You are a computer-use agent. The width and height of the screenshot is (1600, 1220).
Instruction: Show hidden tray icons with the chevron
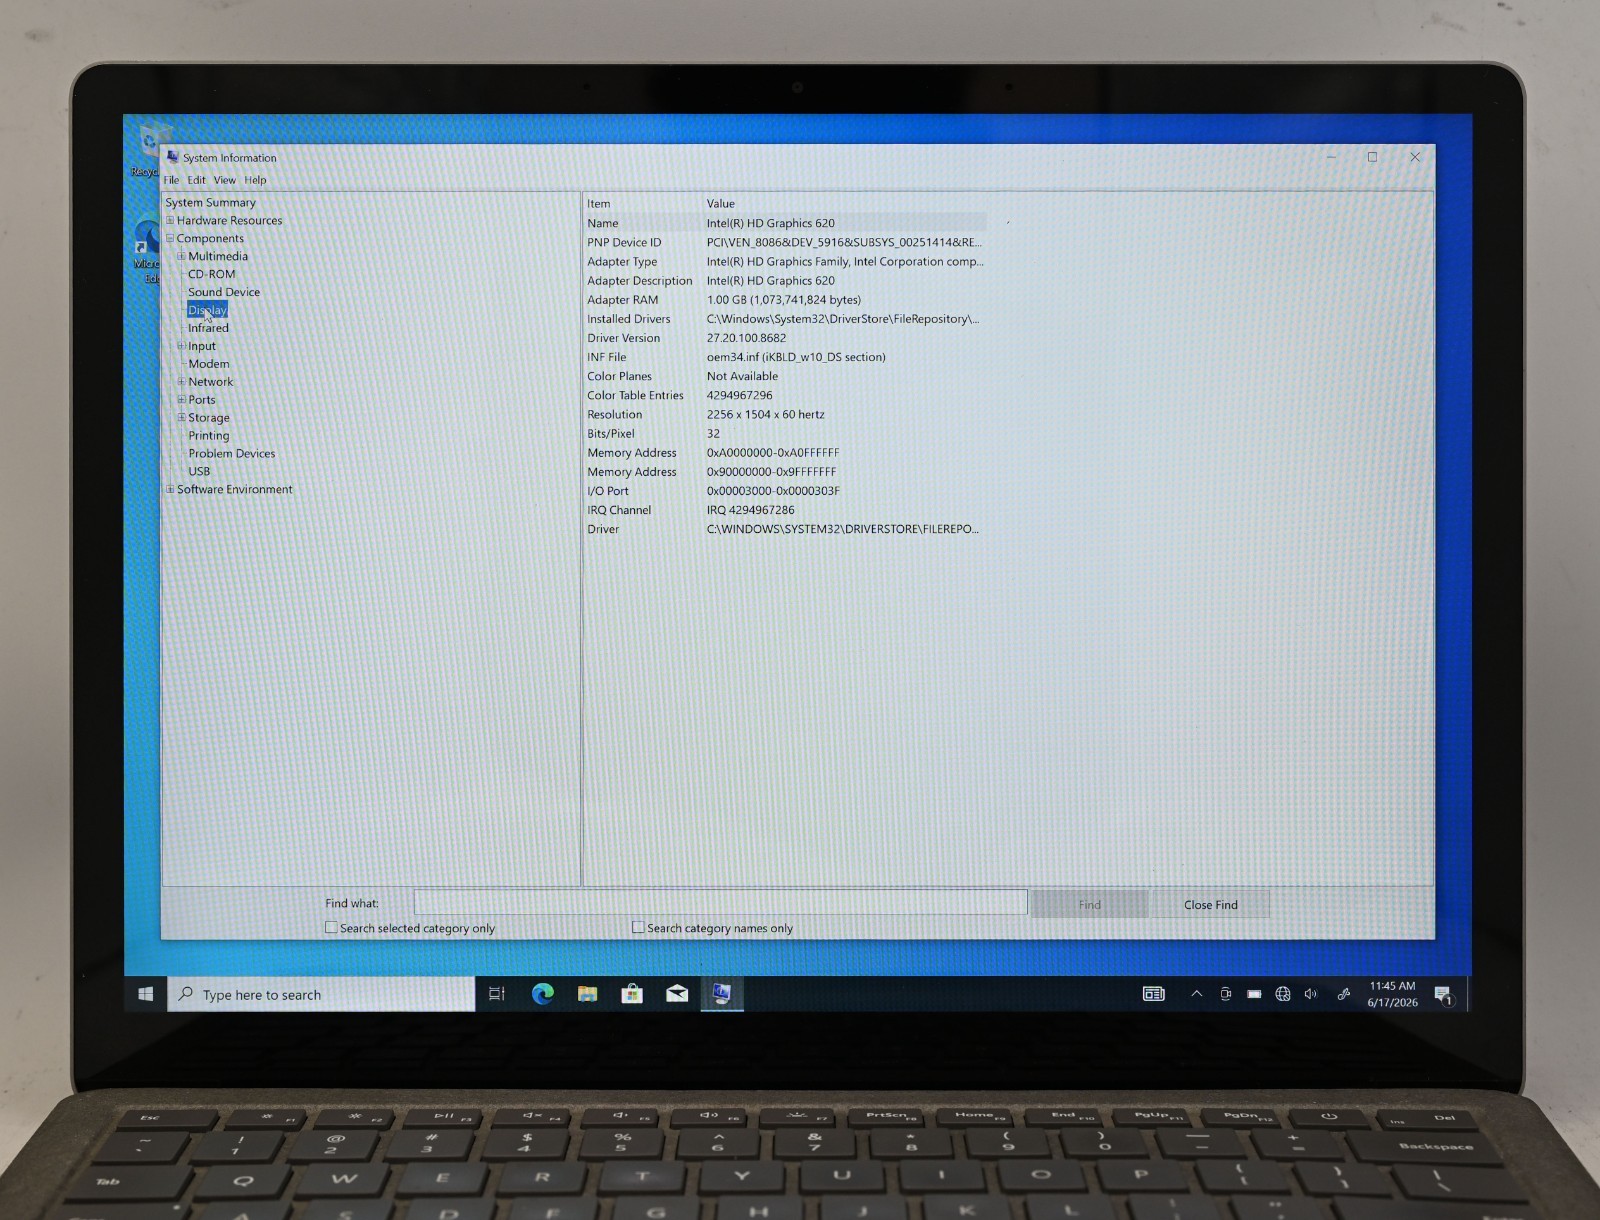[x=1196, y=994]
